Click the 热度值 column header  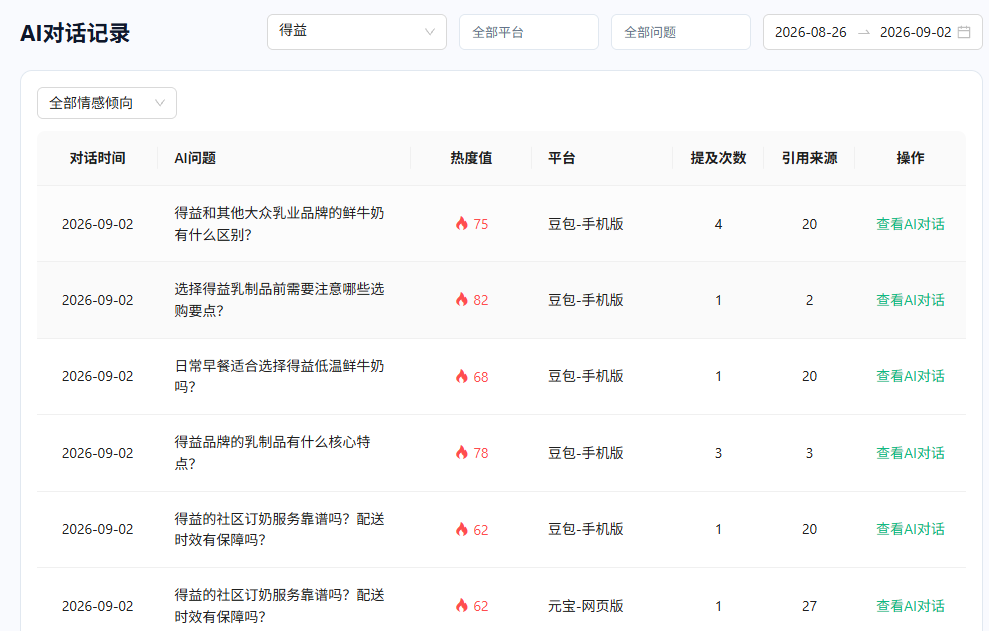click(471, 158)
